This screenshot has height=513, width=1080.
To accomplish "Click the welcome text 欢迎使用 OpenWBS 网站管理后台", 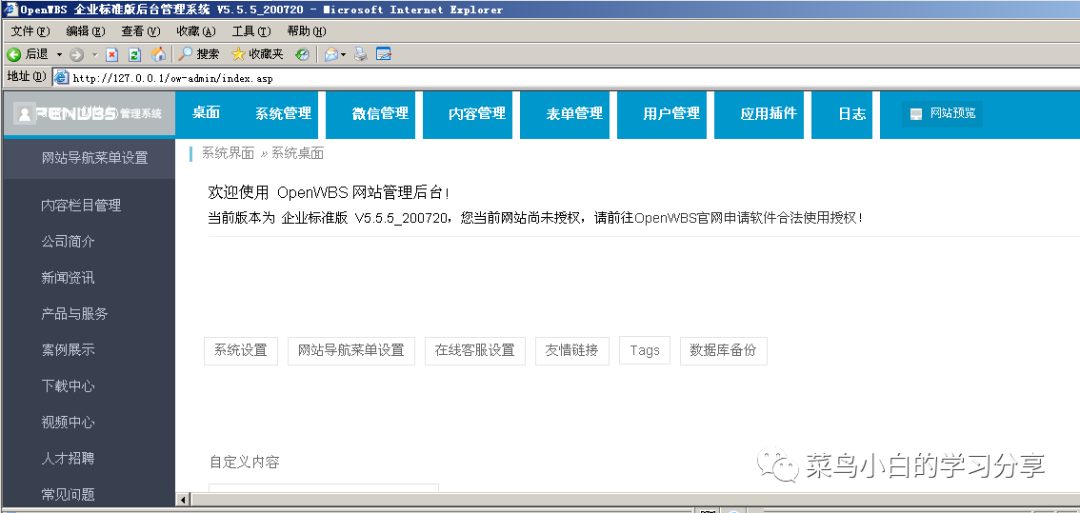I will [329, 192].
